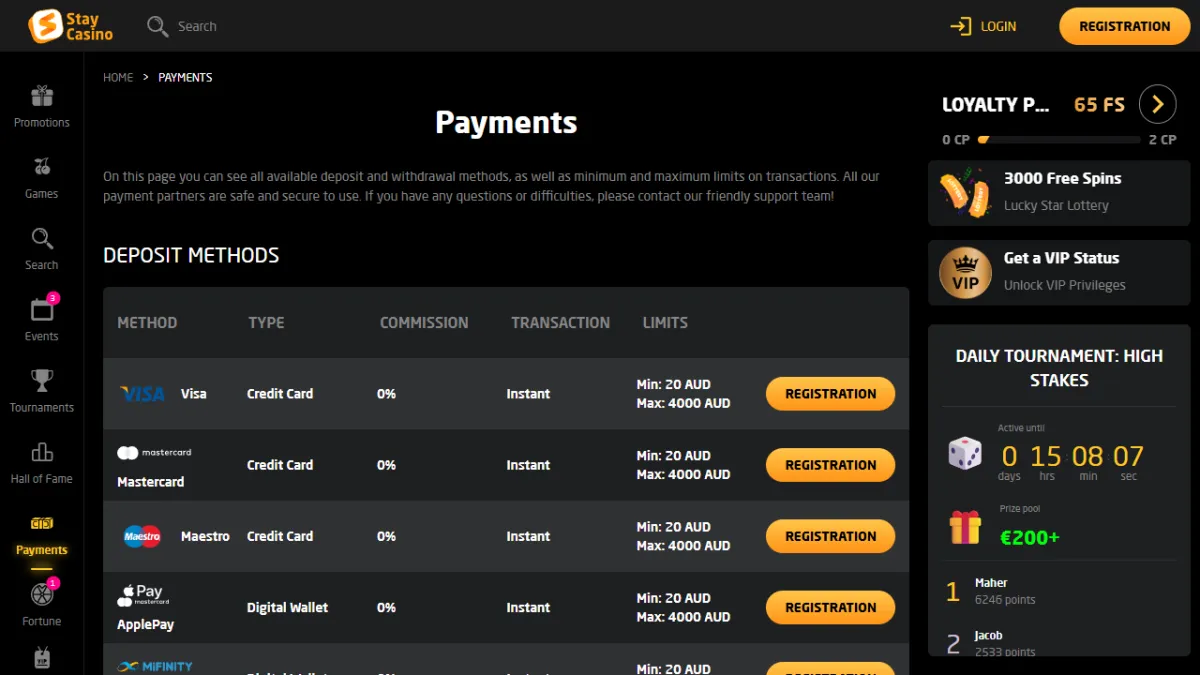This screenshot has height=675, width=1200.
Task: Click the DEPOSIT METHODS heading
Action: (x=191, y=255)
